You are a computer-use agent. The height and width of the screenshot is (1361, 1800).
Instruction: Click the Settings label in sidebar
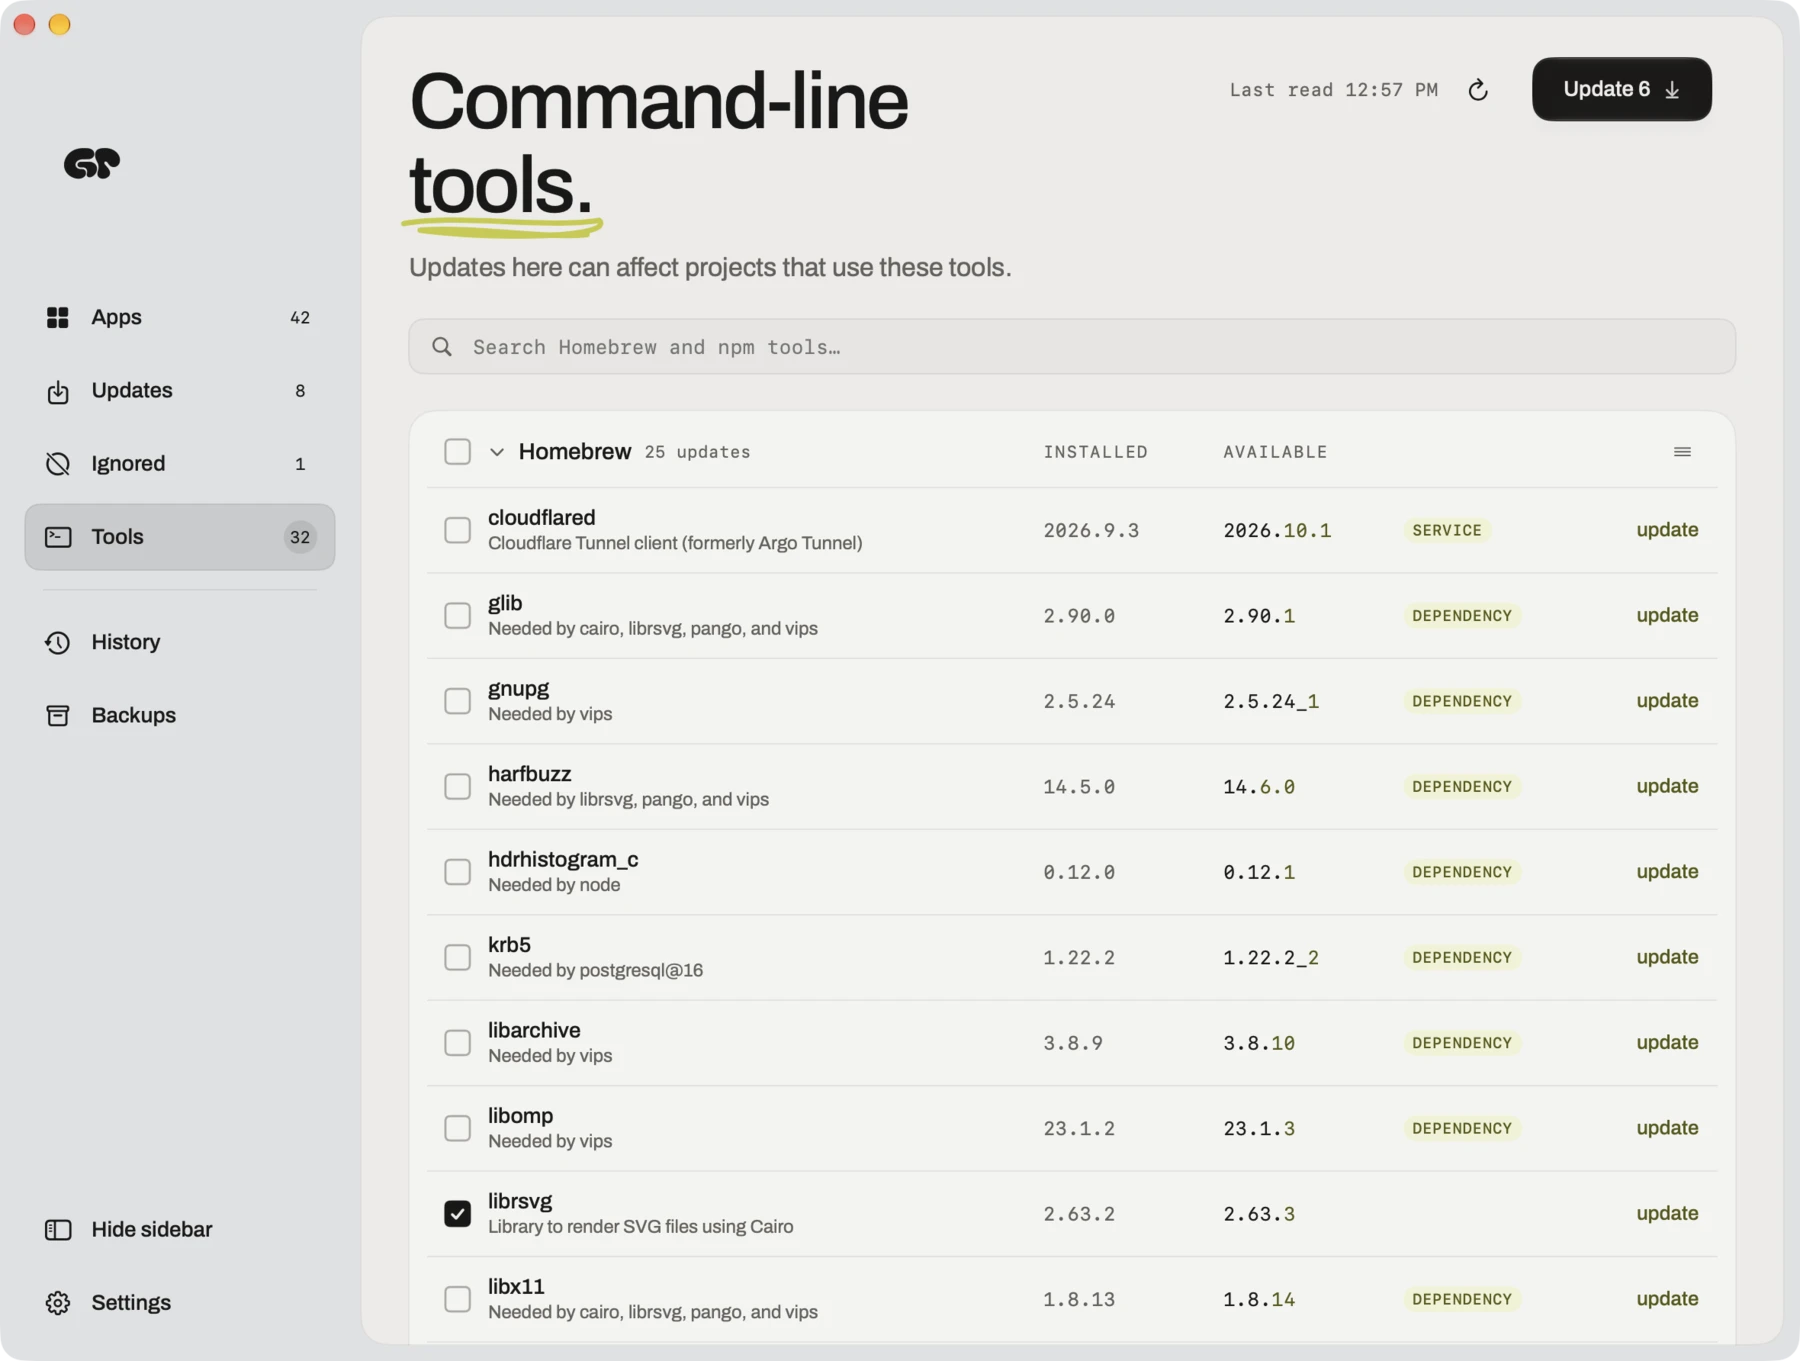tap(131, 1302)
